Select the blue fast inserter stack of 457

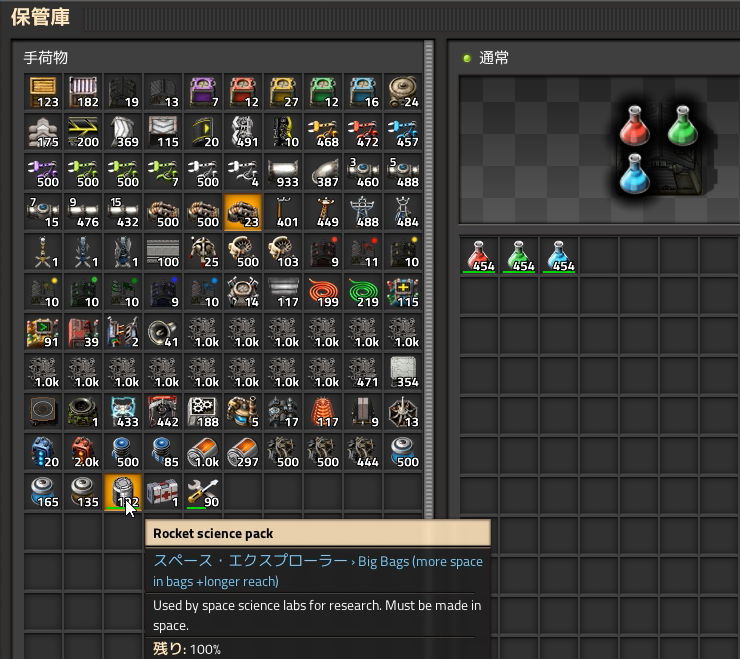(403, 132)
